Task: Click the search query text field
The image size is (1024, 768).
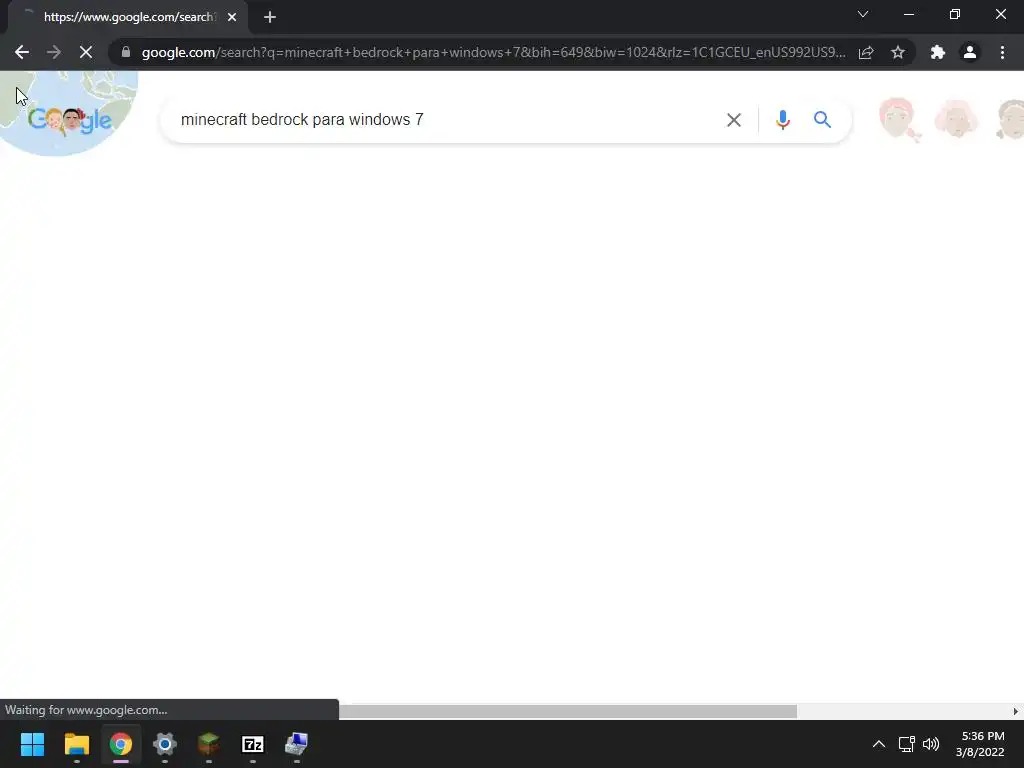Action: 444,120
